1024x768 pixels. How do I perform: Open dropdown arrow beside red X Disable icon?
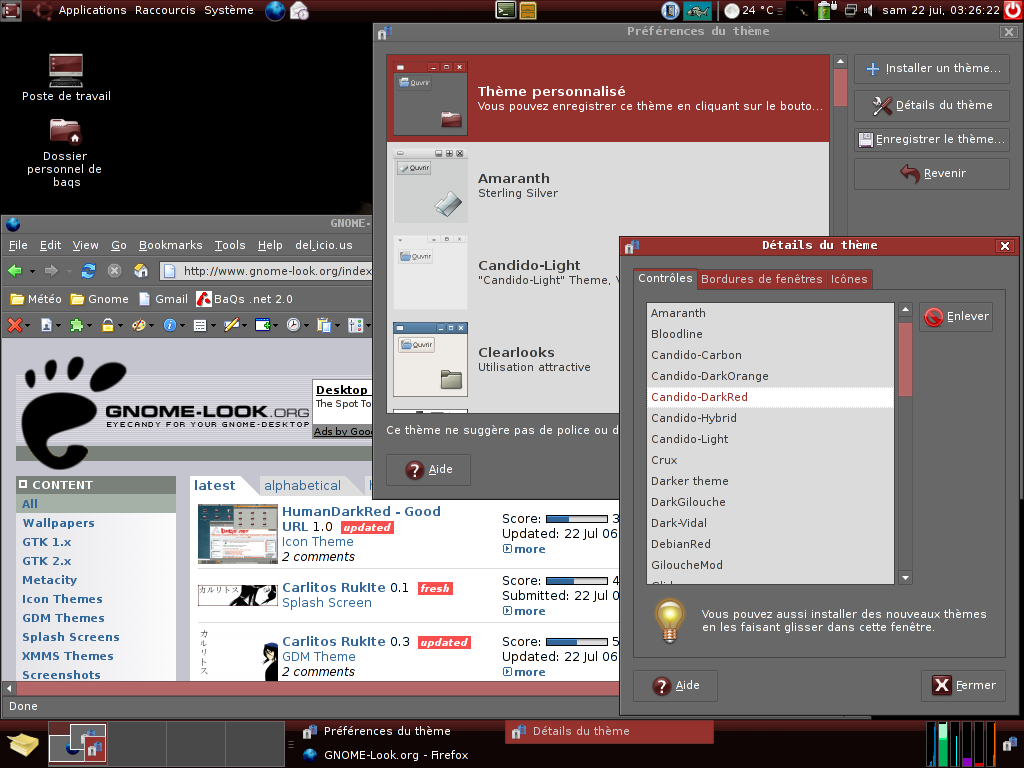click(x=27, y=325)
